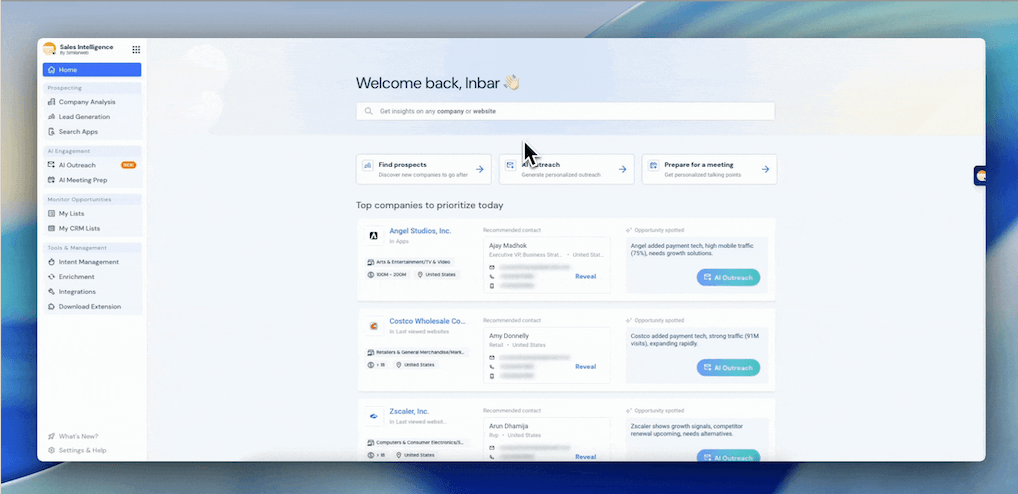Click the arrow on AI Outreach card
Viewport: 1018px width, 494px height.
click(622, 169)
